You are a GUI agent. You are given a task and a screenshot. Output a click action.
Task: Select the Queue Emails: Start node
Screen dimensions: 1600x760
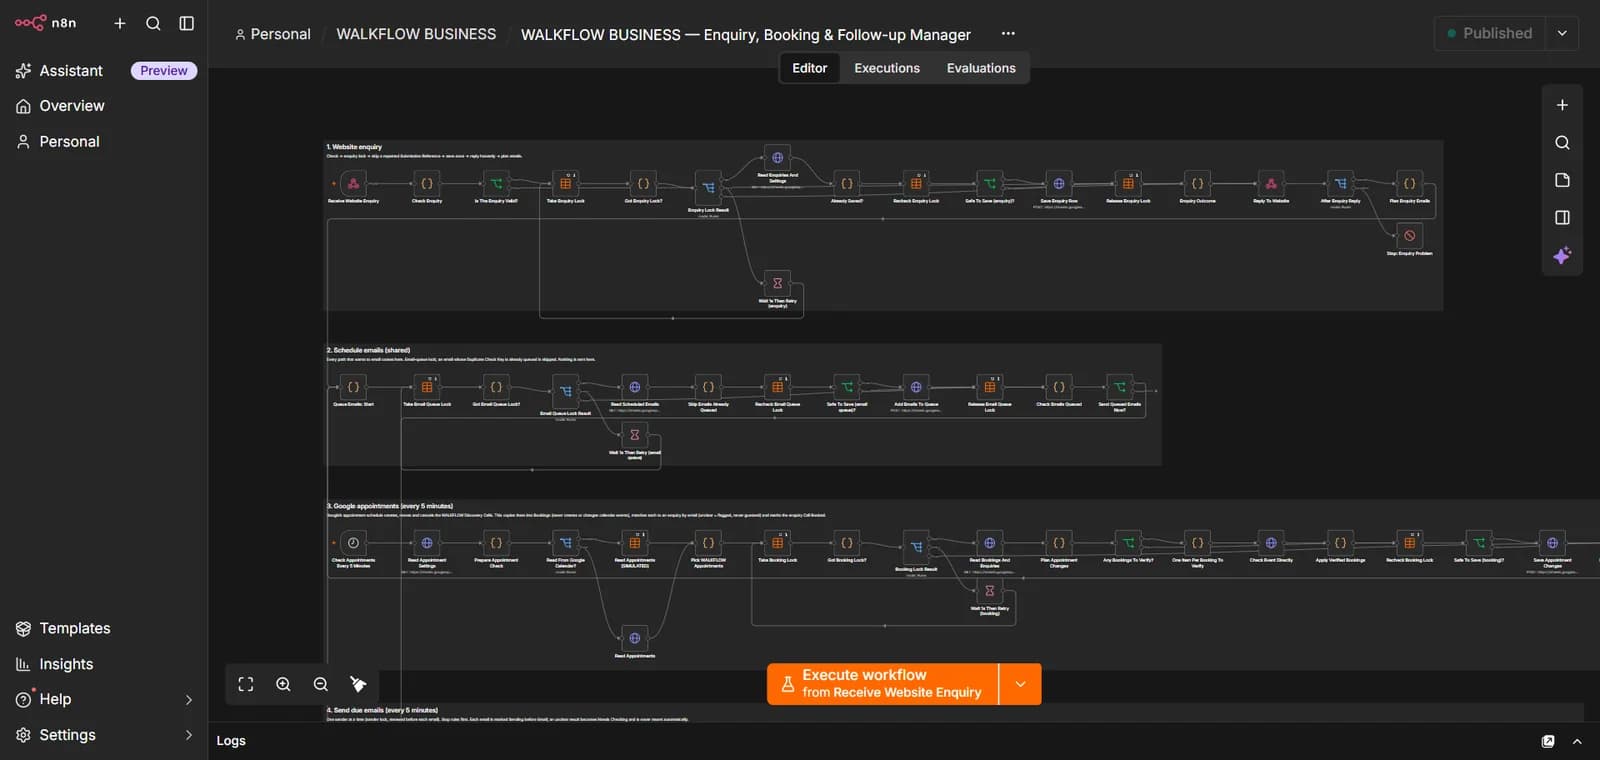point(353,387)
